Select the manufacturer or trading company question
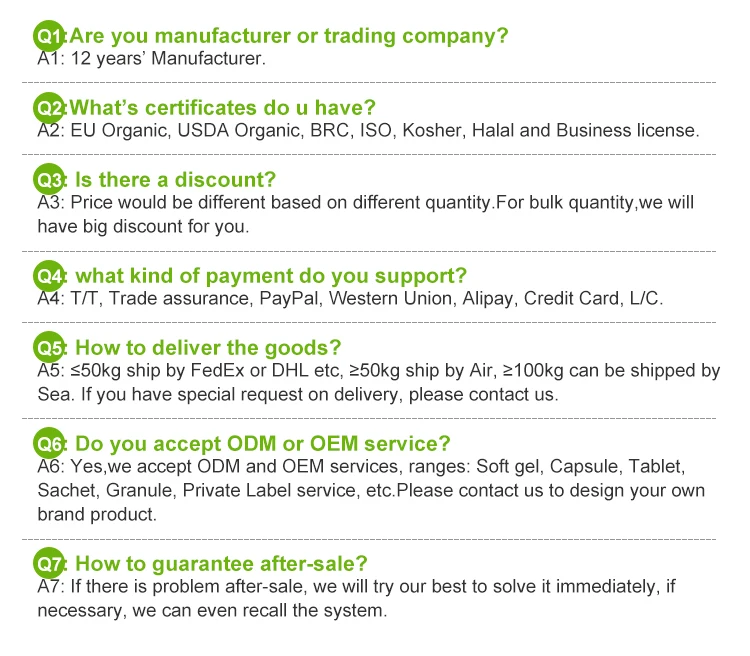This screenshot has width=750, height=656. coord(290,37)
